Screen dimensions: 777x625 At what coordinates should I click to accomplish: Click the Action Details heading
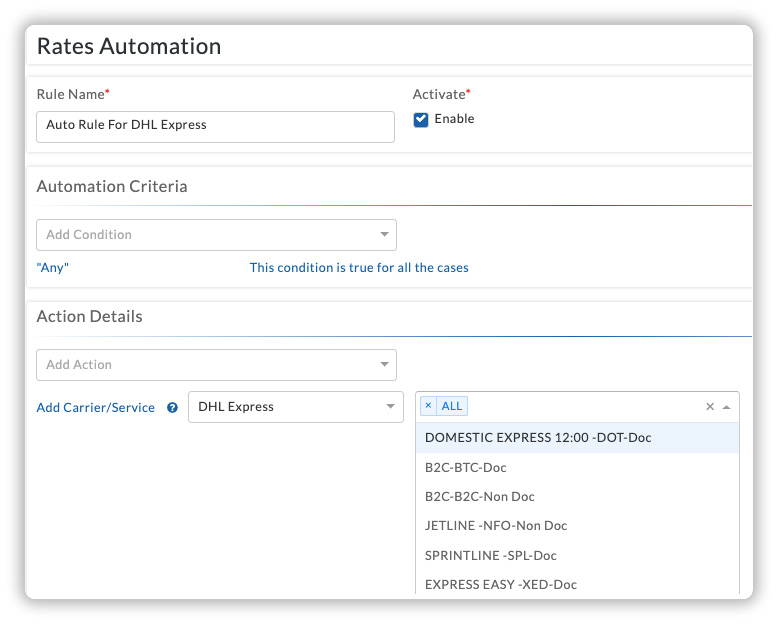click(90, 316)
